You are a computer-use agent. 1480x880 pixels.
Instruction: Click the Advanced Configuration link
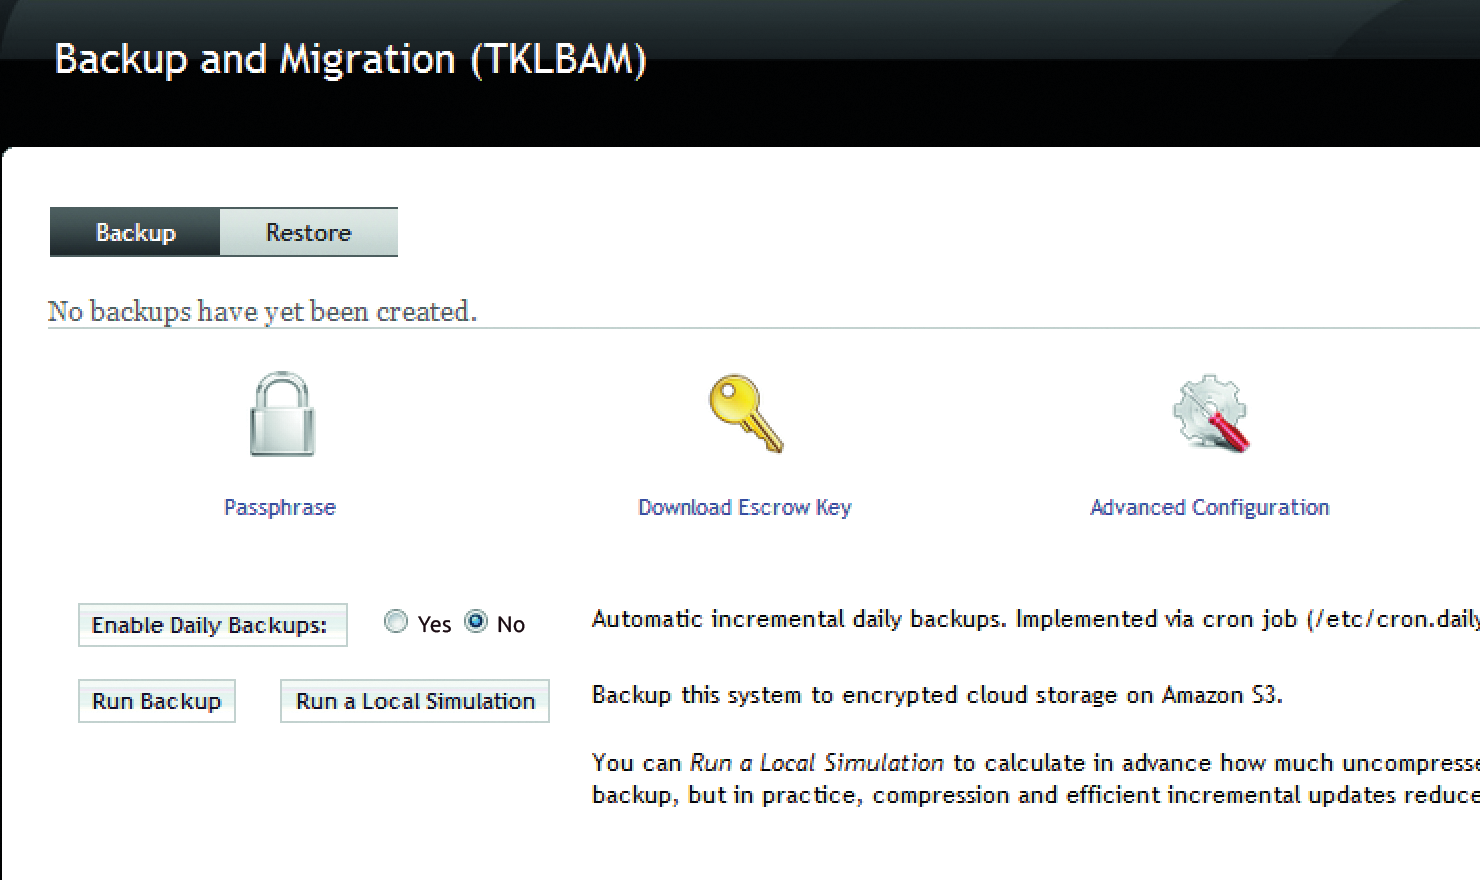coord(1210,507)
